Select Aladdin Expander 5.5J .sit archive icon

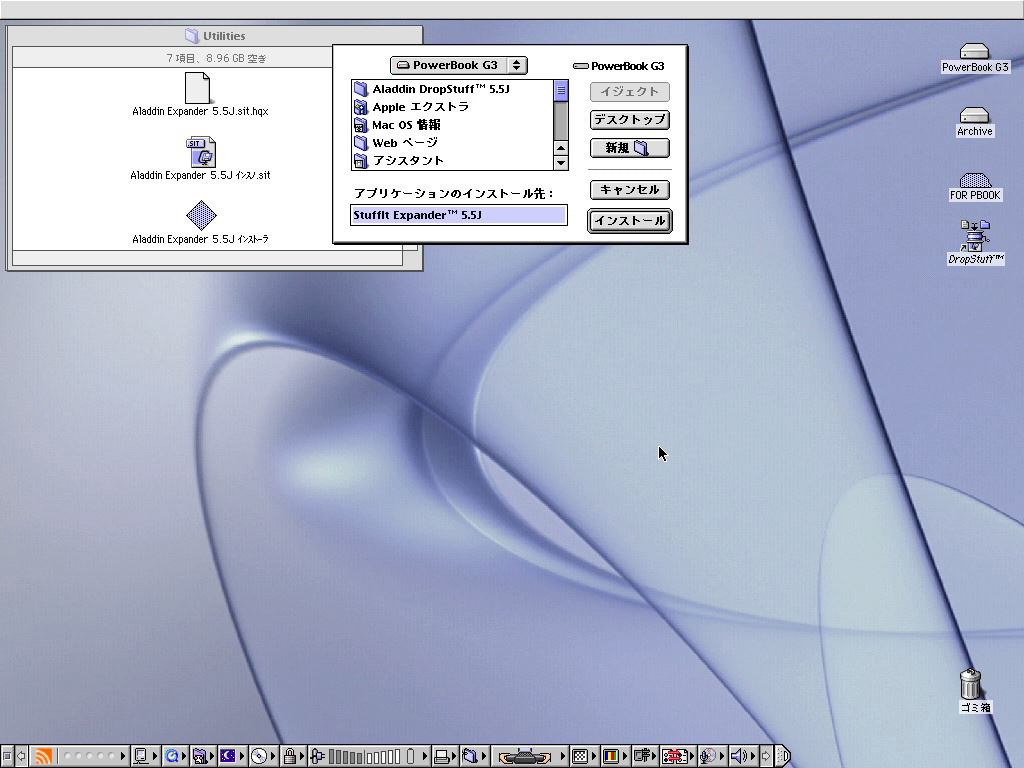201,152
